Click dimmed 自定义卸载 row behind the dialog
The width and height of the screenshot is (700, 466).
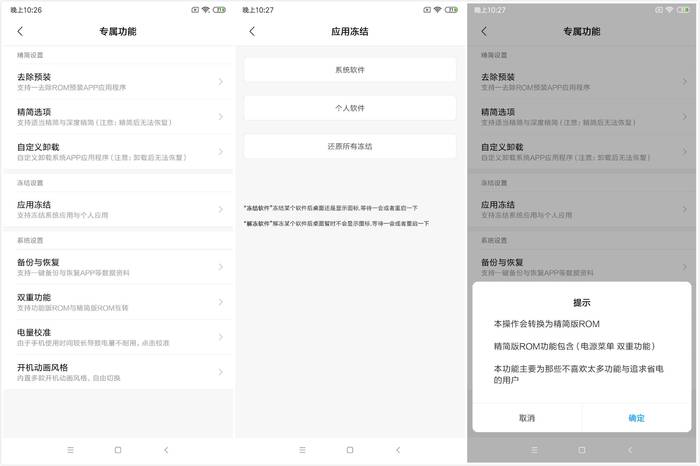point(582,152)
